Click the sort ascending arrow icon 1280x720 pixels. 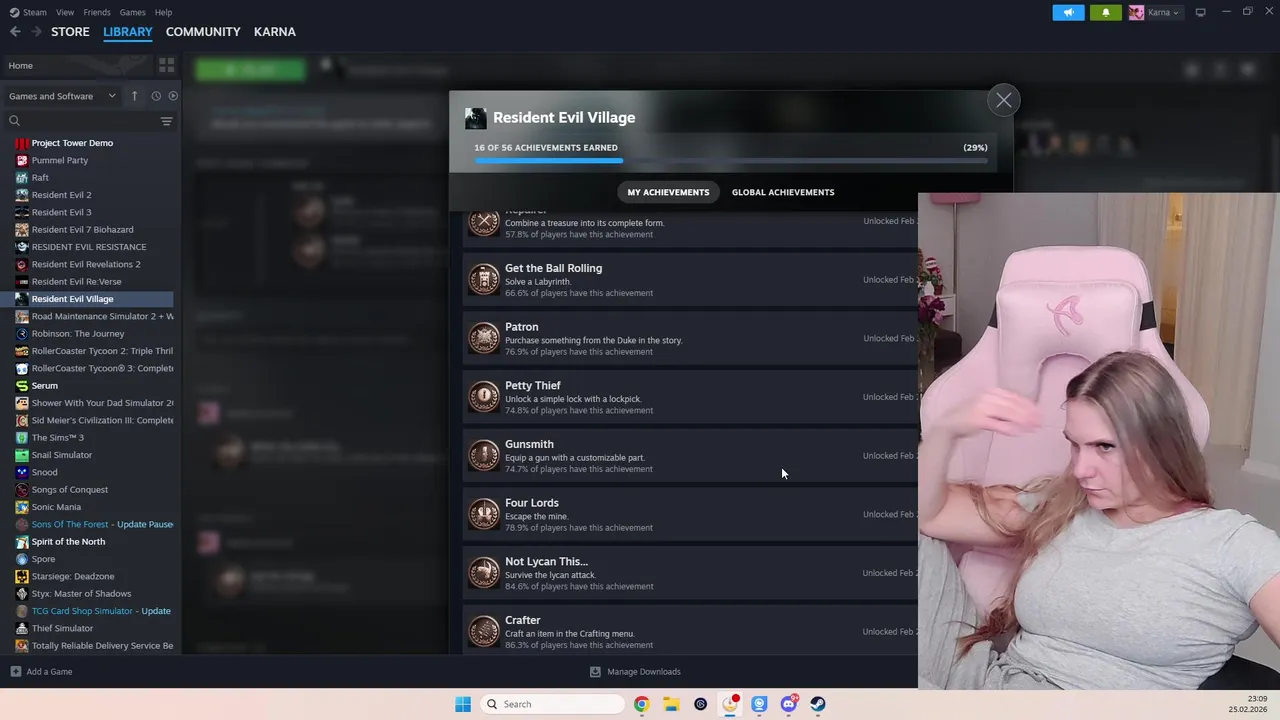[x=134, y=96]
